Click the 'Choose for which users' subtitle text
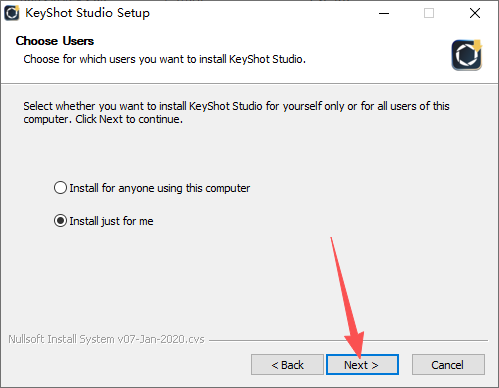Screen dimensions: 499x388 (x=165, y=59)
